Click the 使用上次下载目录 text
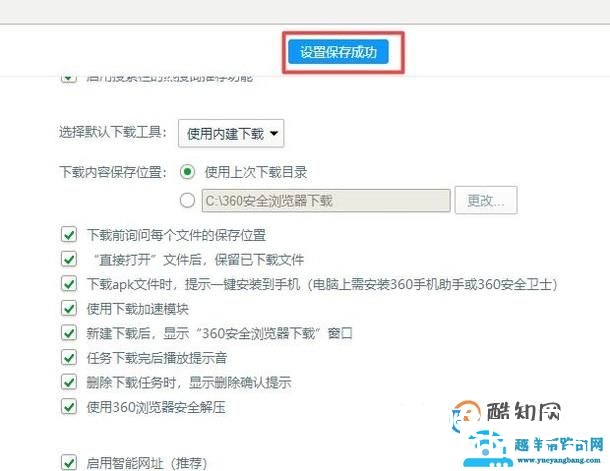 [256, 172]
